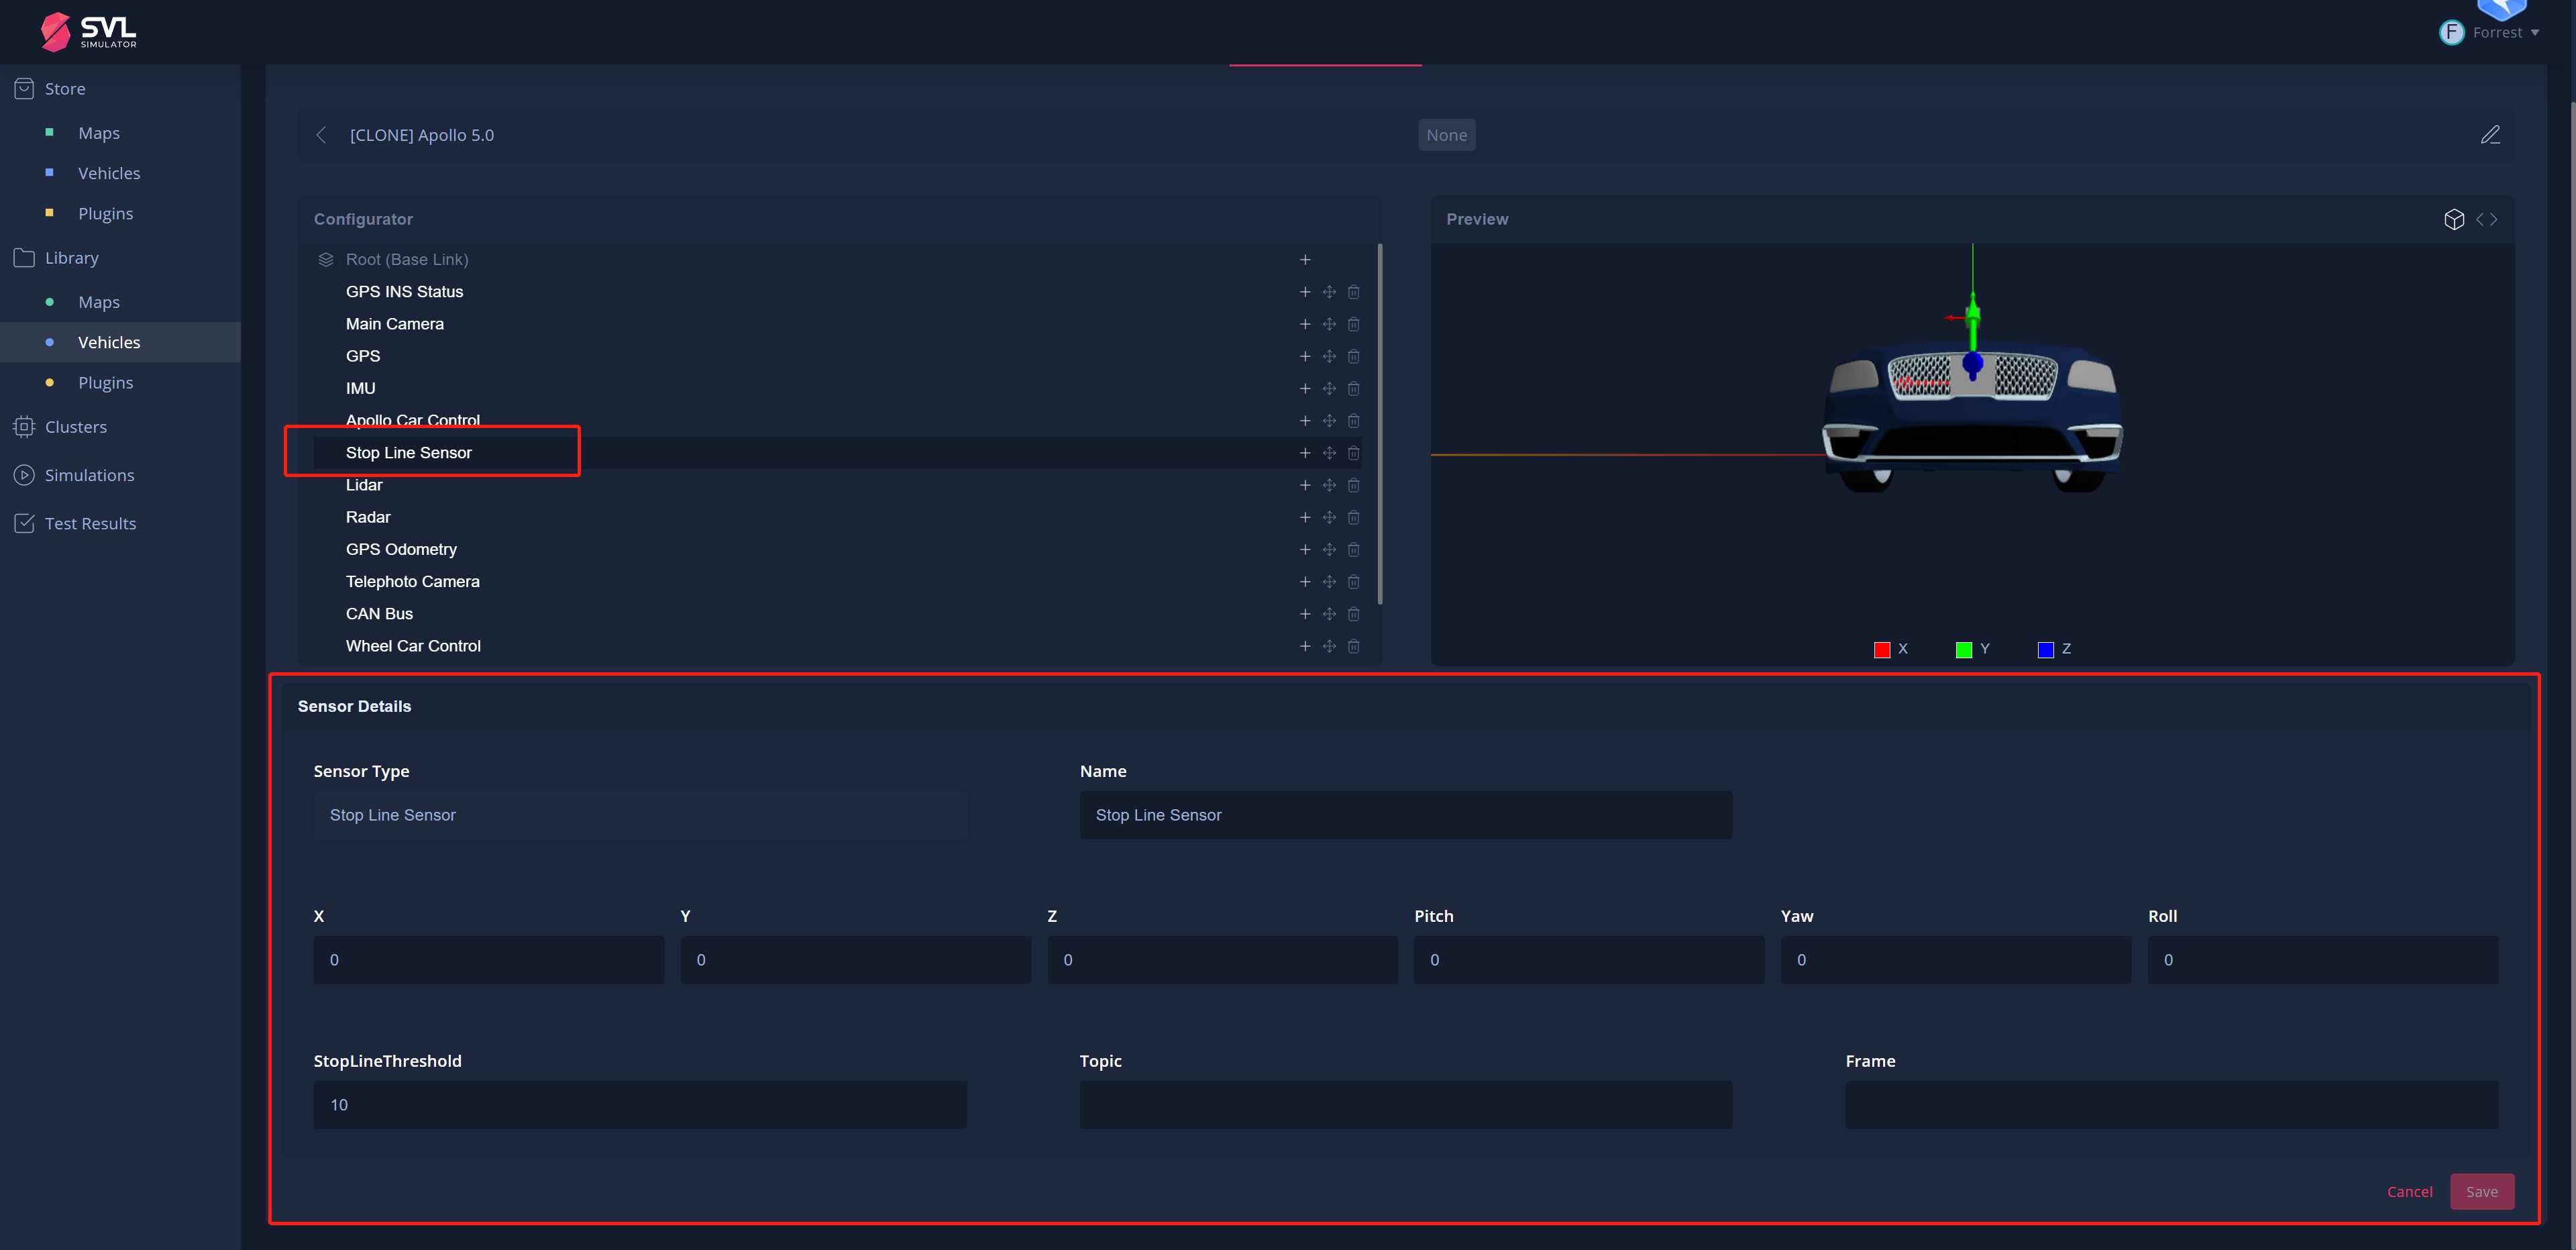Delete the CAN Bus sensor
The width and height of the screenshot is (2576, 1250).
coord(1354,614)
